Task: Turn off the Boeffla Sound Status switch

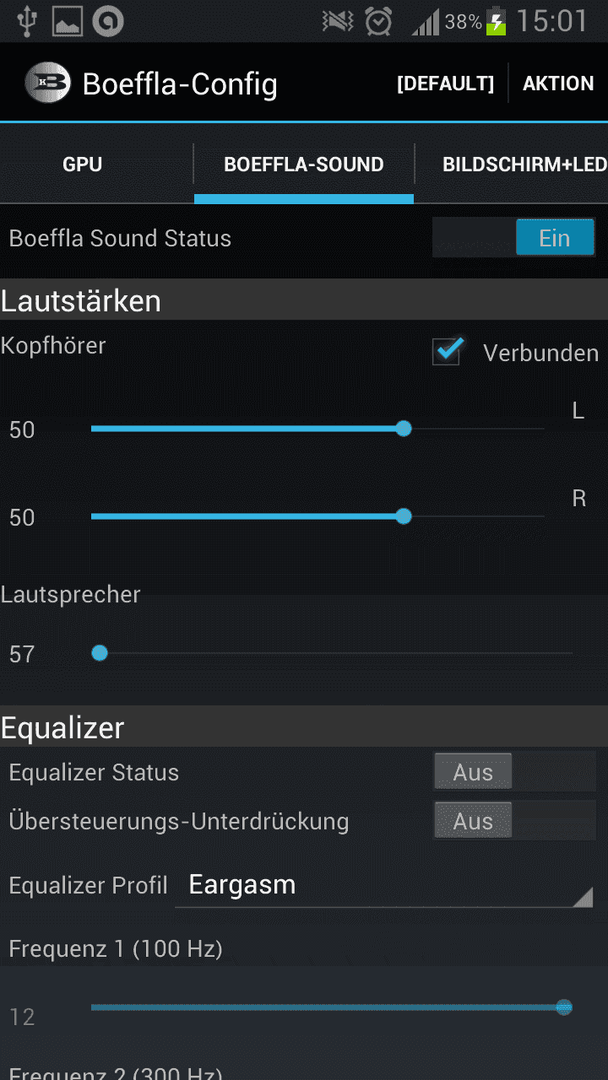Action: click(514, 238)
